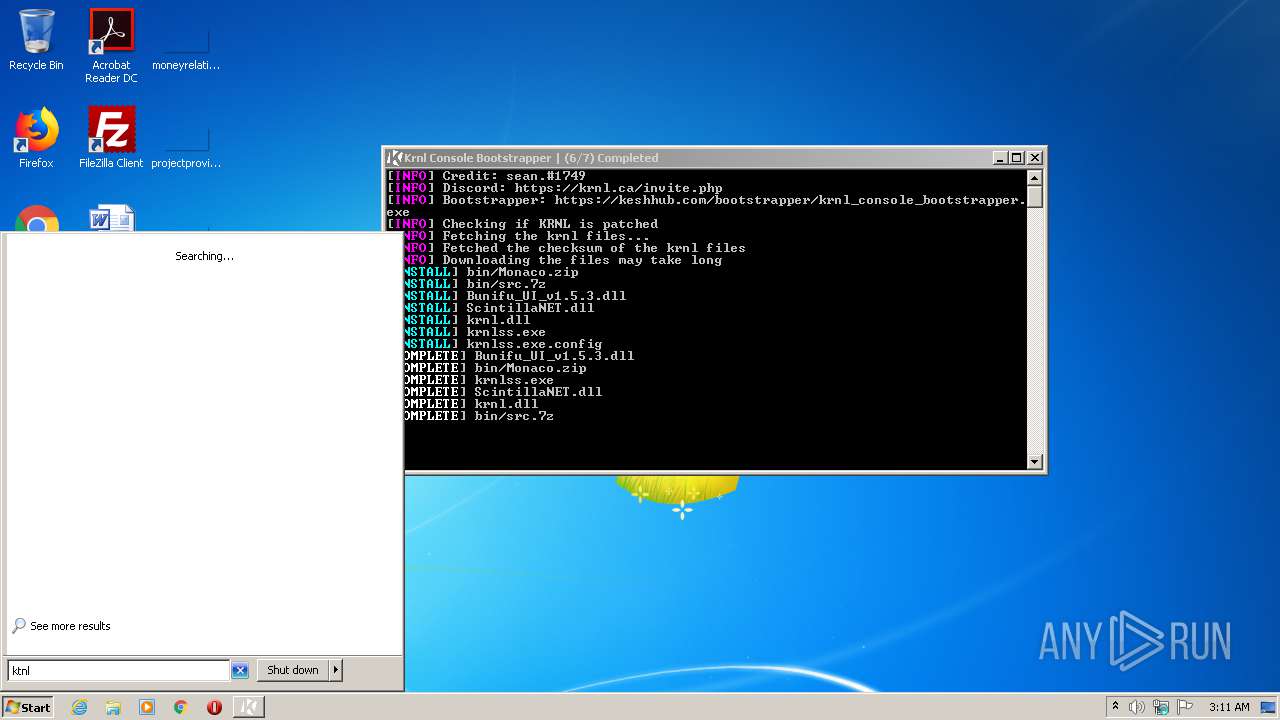This screenshot has width=1280, height=720.
Task: Click the 'Searching...' status text
Action: click(204, 256)
